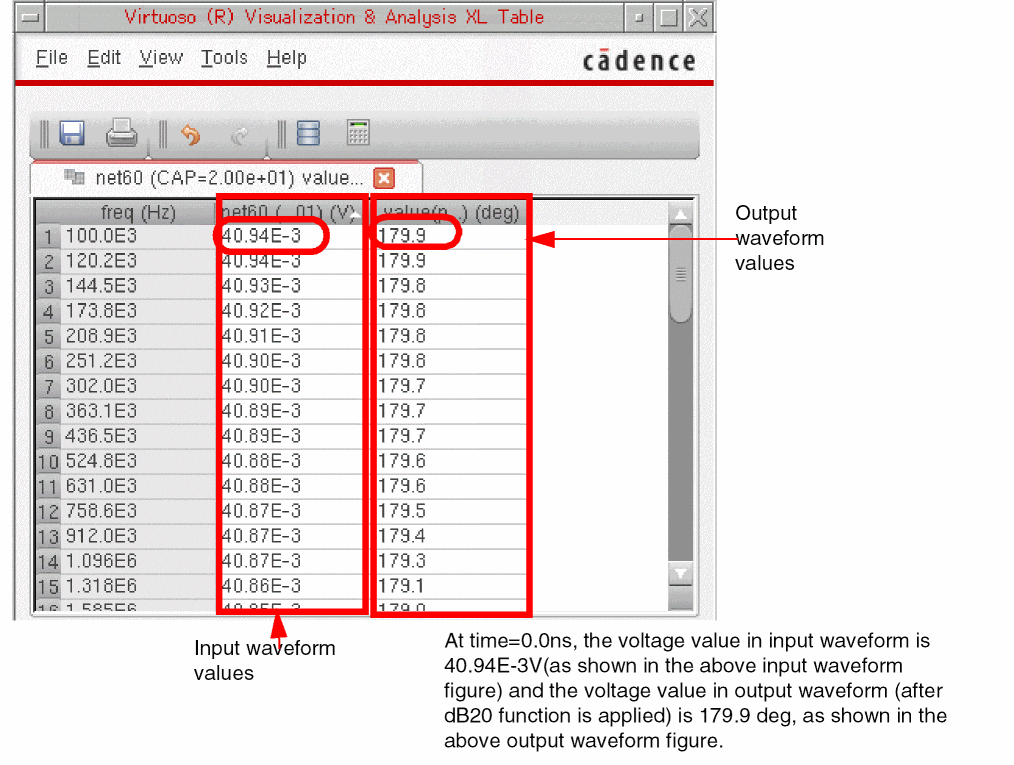Select row number 10 header
Image resolution: width=1014 pixels, height=765 pixels.
(49, 462)
